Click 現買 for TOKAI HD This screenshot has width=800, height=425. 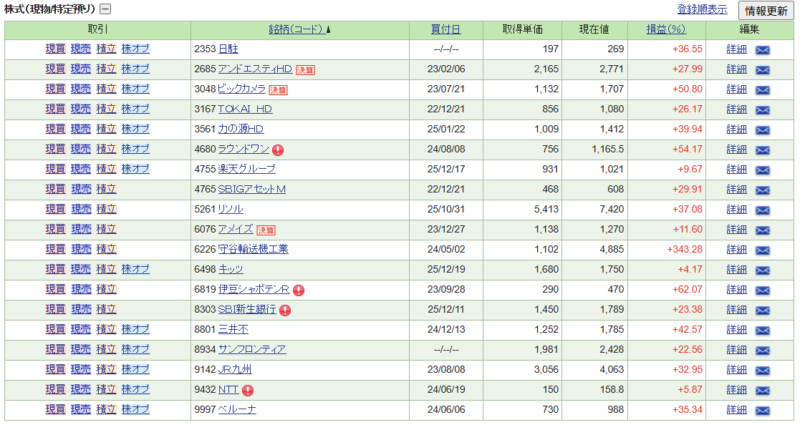(55, 109)
